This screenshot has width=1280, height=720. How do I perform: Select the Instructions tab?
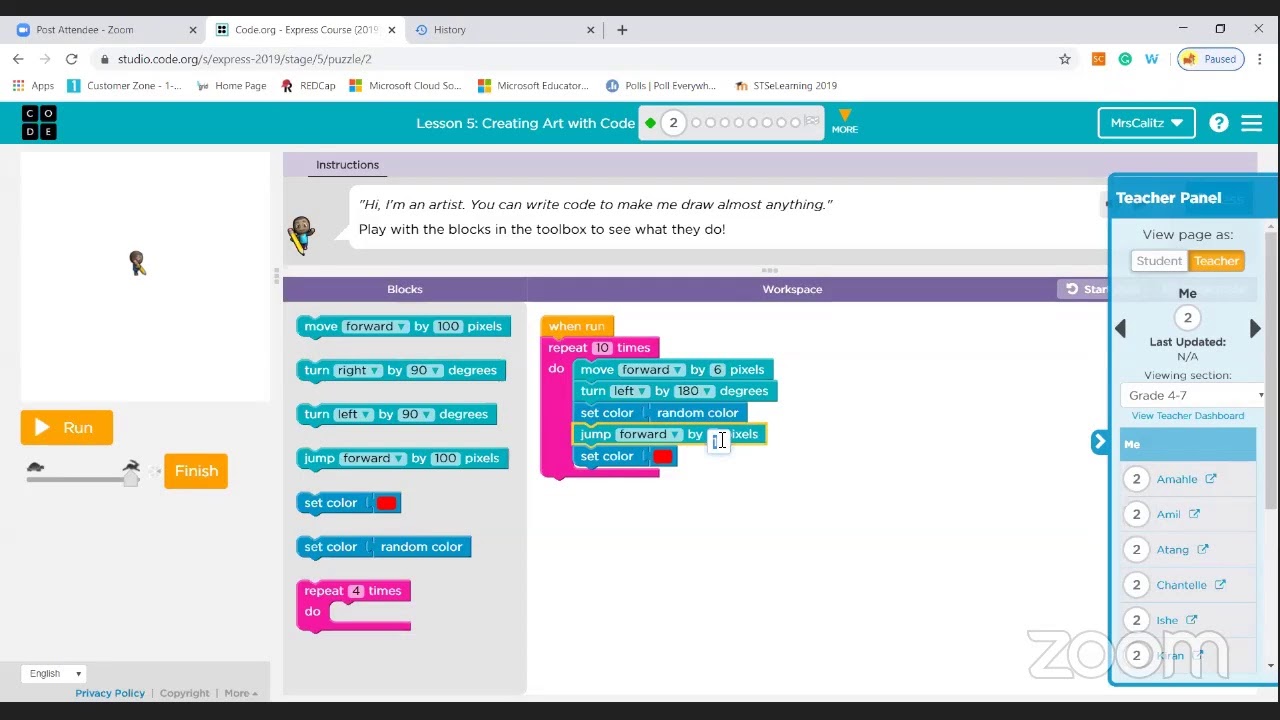tap(347, 165)
